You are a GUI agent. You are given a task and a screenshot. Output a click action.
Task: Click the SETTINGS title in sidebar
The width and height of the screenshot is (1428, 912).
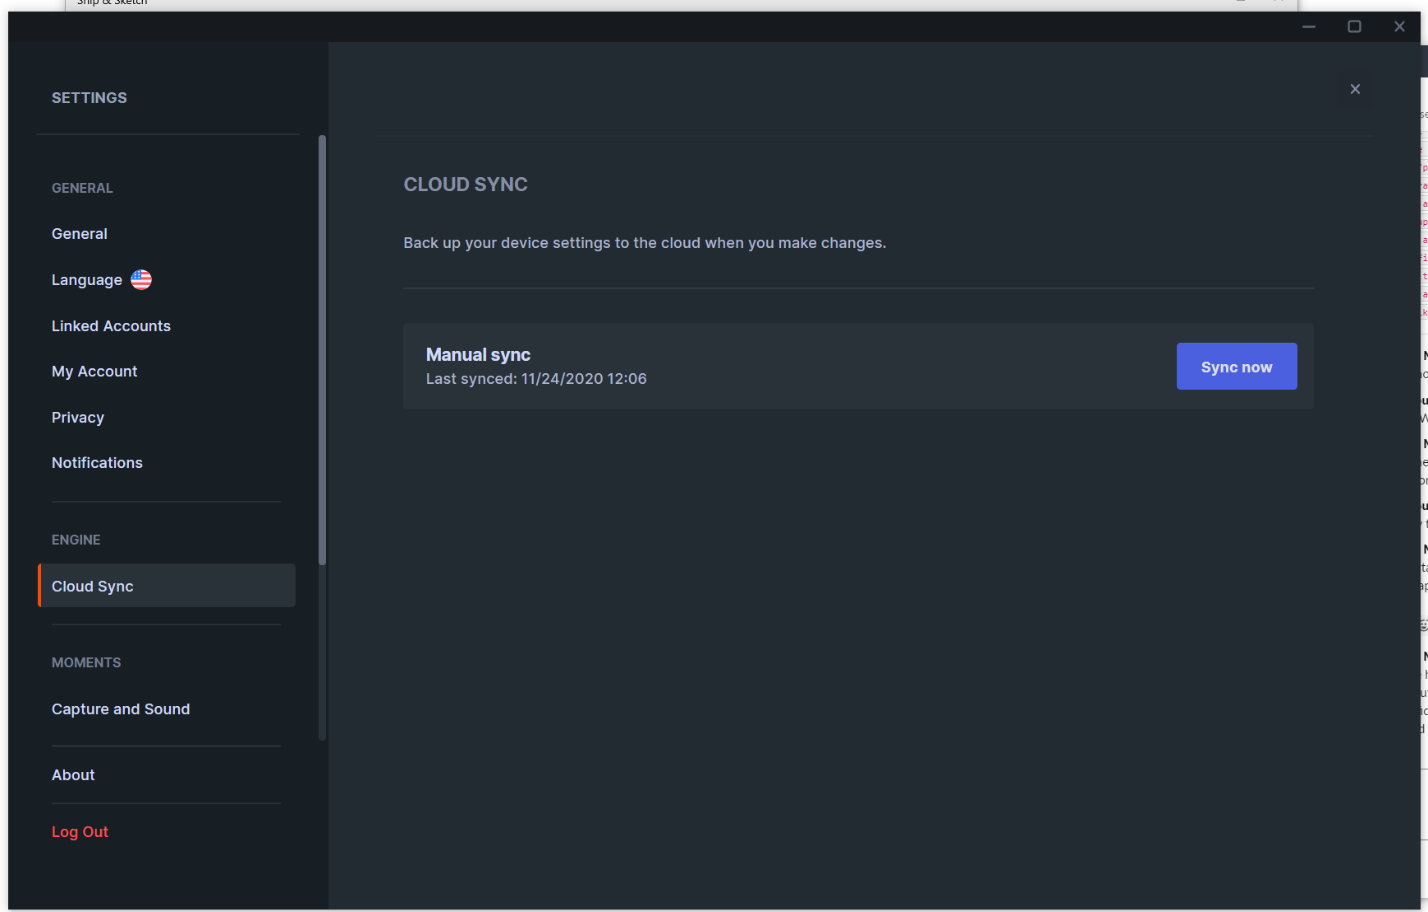point(89,98)
